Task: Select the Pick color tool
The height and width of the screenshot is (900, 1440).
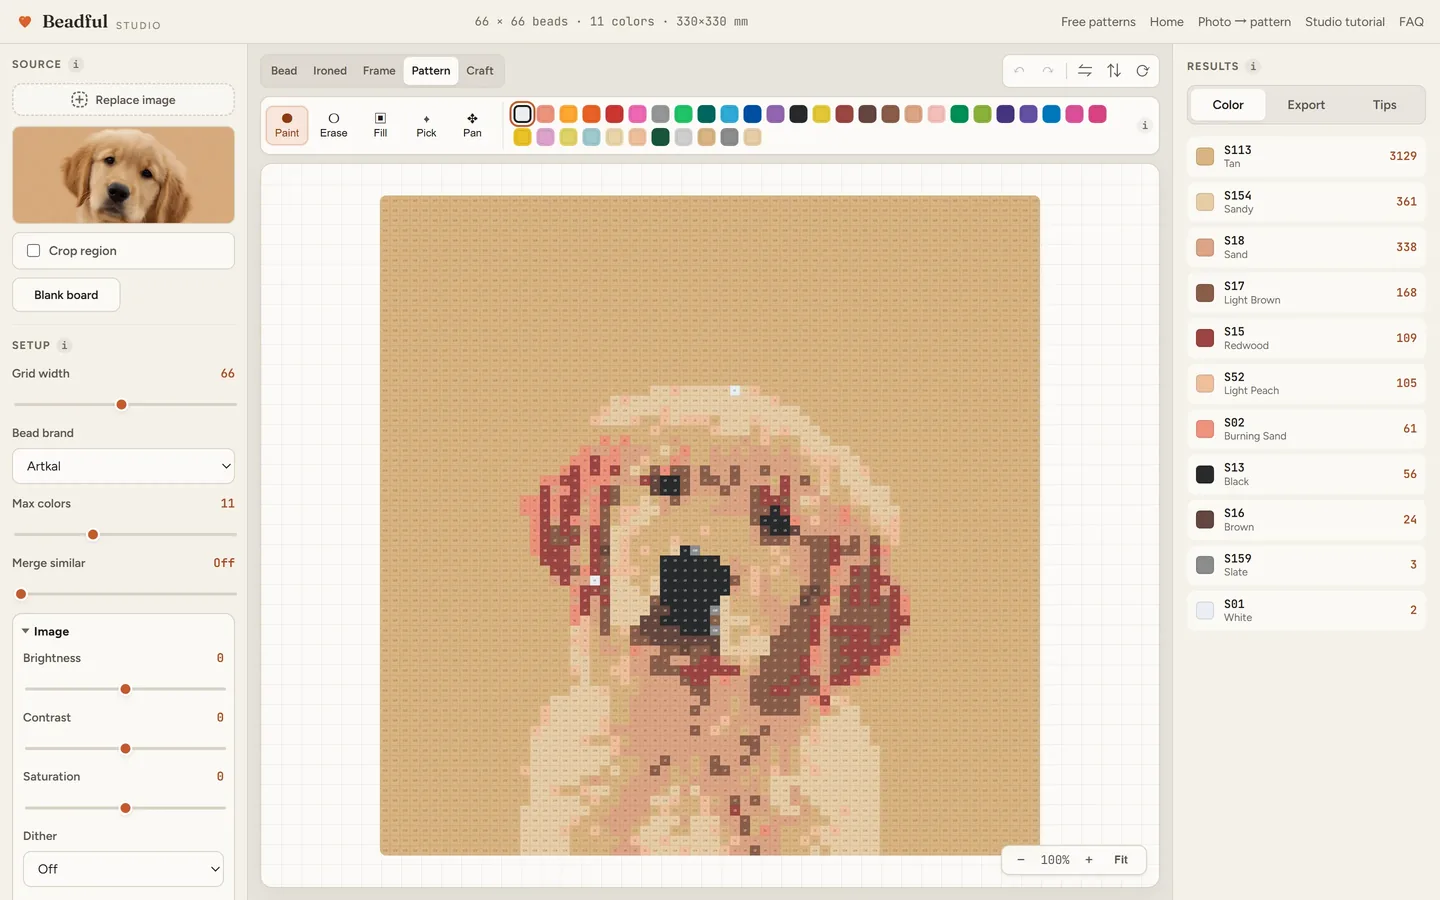Action: coord(426,125)
